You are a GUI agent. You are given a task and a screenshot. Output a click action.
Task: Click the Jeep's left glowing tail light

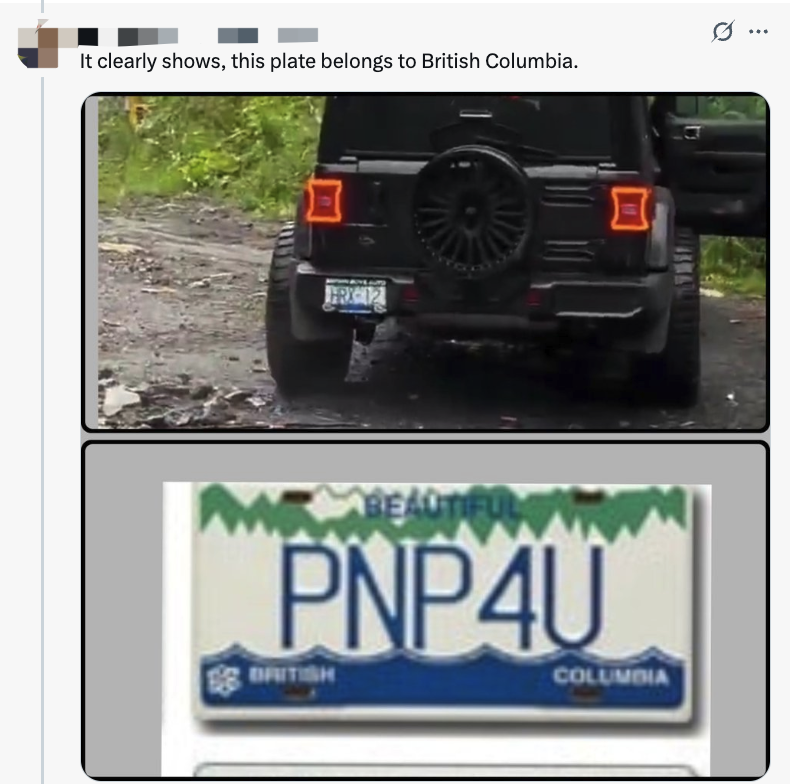[x=323, y=201]
